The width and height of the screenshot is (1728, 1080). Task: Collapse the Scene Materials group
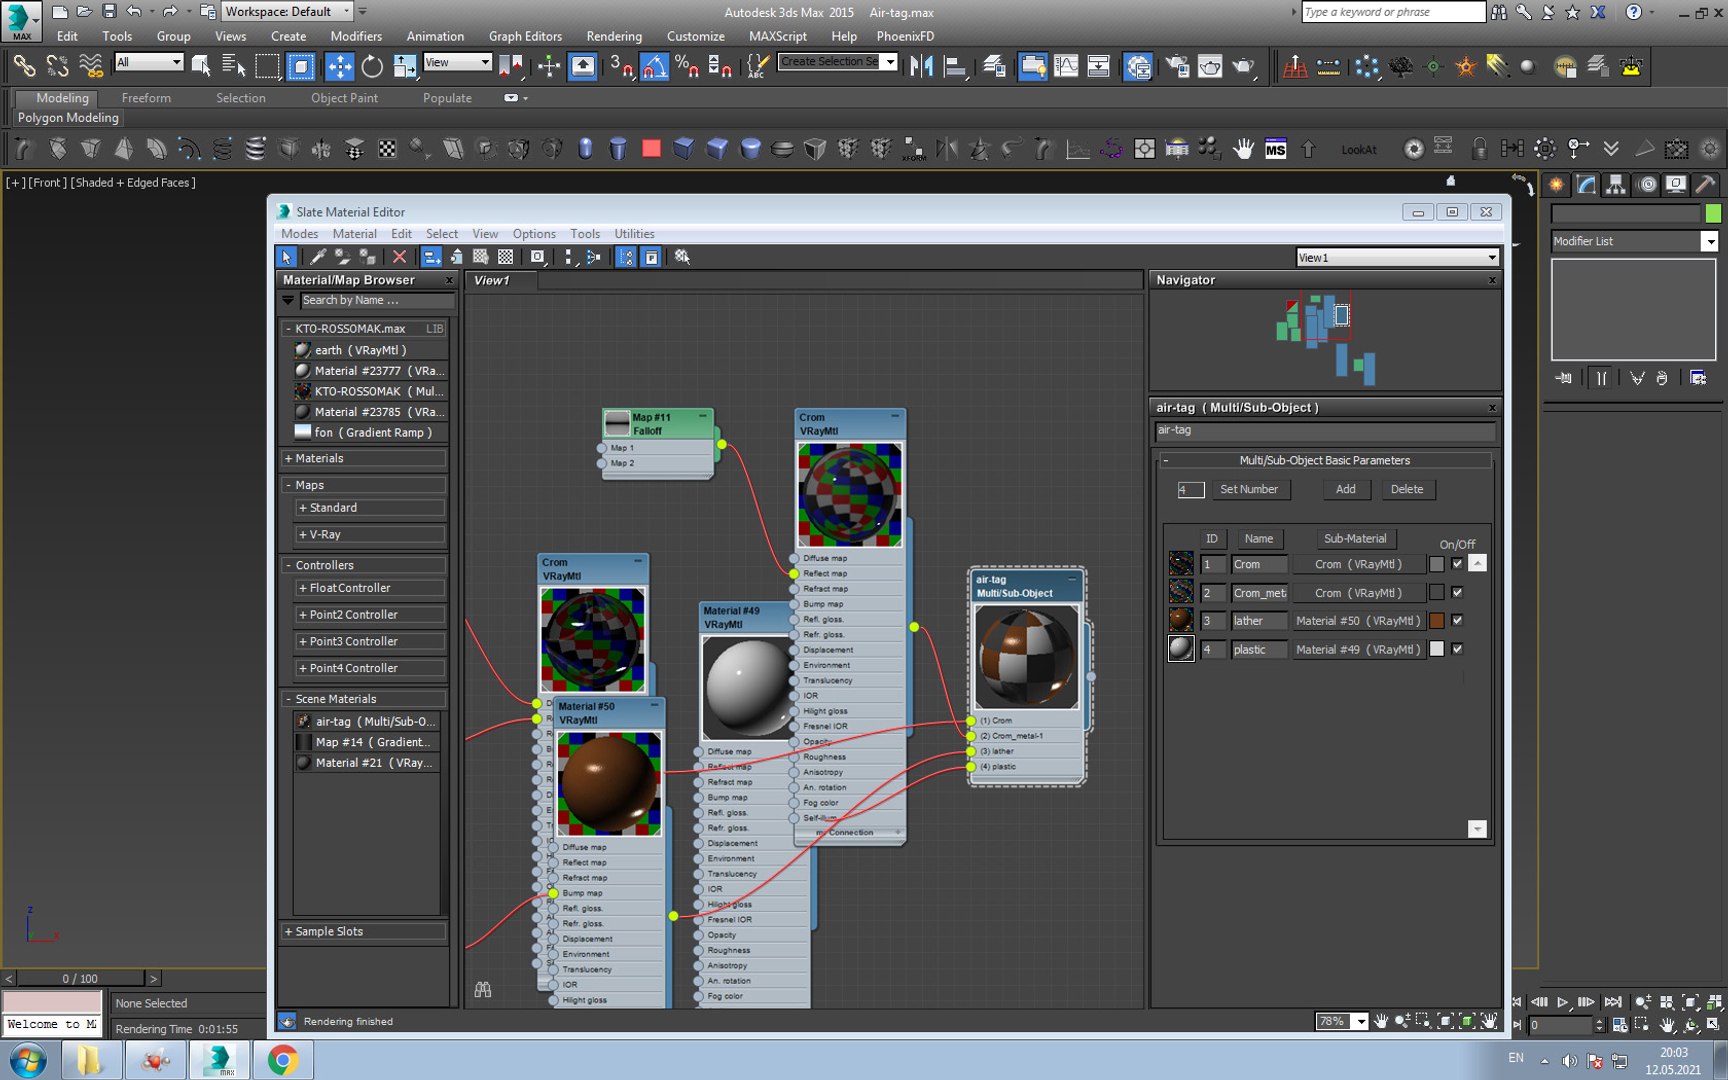(x=363, y=699)
